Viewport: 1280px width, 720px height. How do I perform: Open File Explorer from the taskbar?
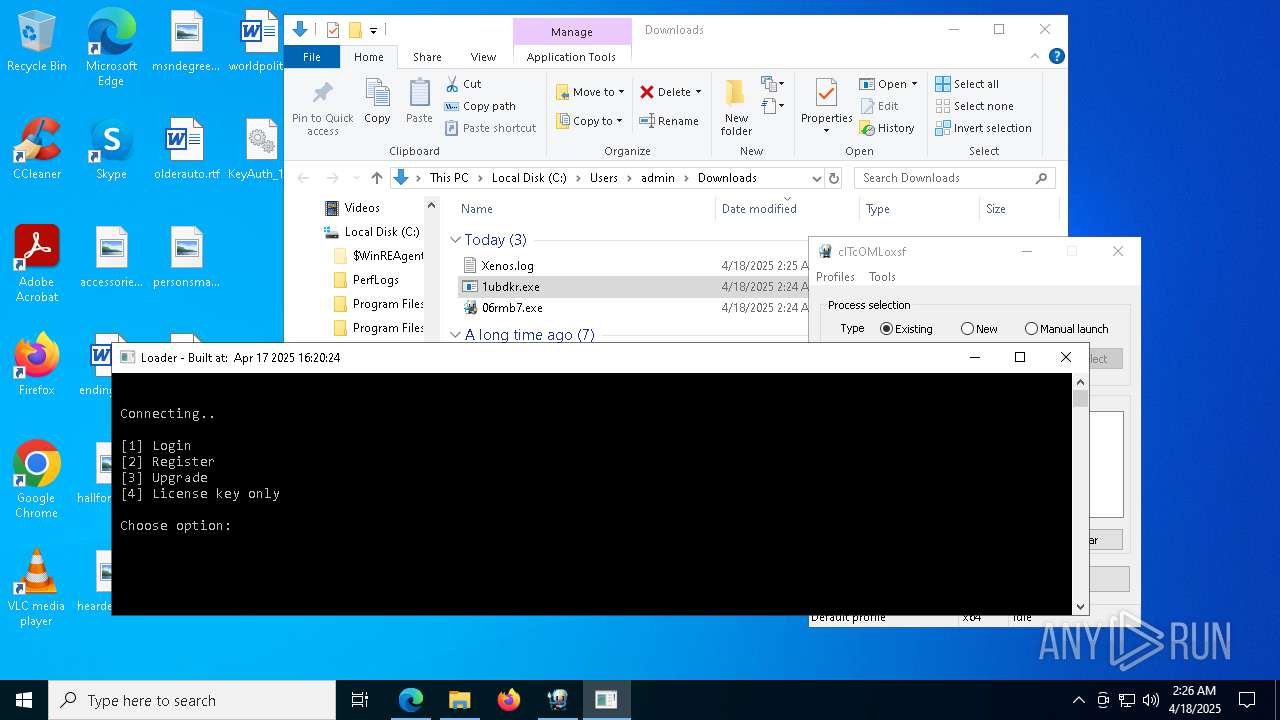click(459, 700)
